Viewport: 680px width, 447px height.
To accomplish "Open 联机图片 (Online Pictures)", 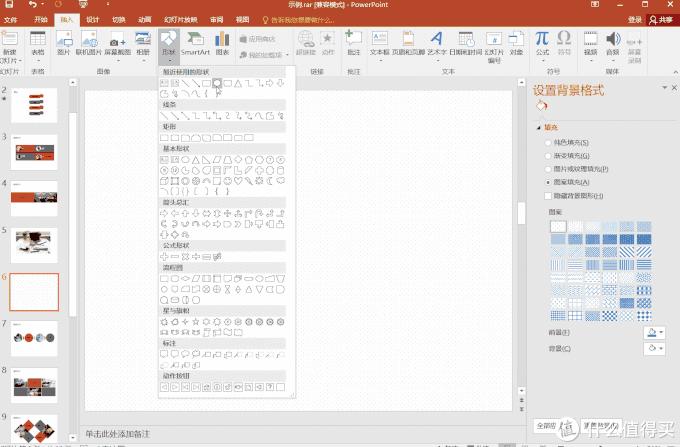I will (89, 44).
